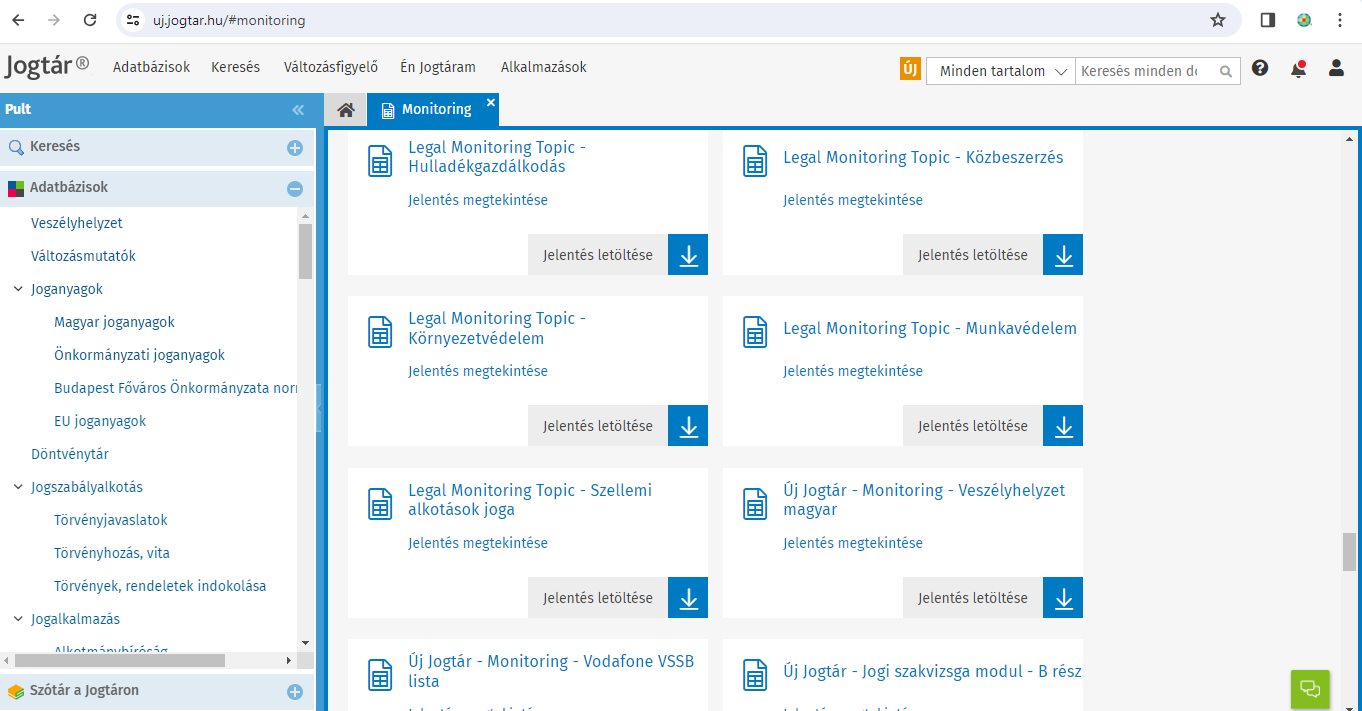The width and height of the screenshot is (1362, 711).
Task: Collapse the Joganyagok tree node
Action: [x=18, y=289]
